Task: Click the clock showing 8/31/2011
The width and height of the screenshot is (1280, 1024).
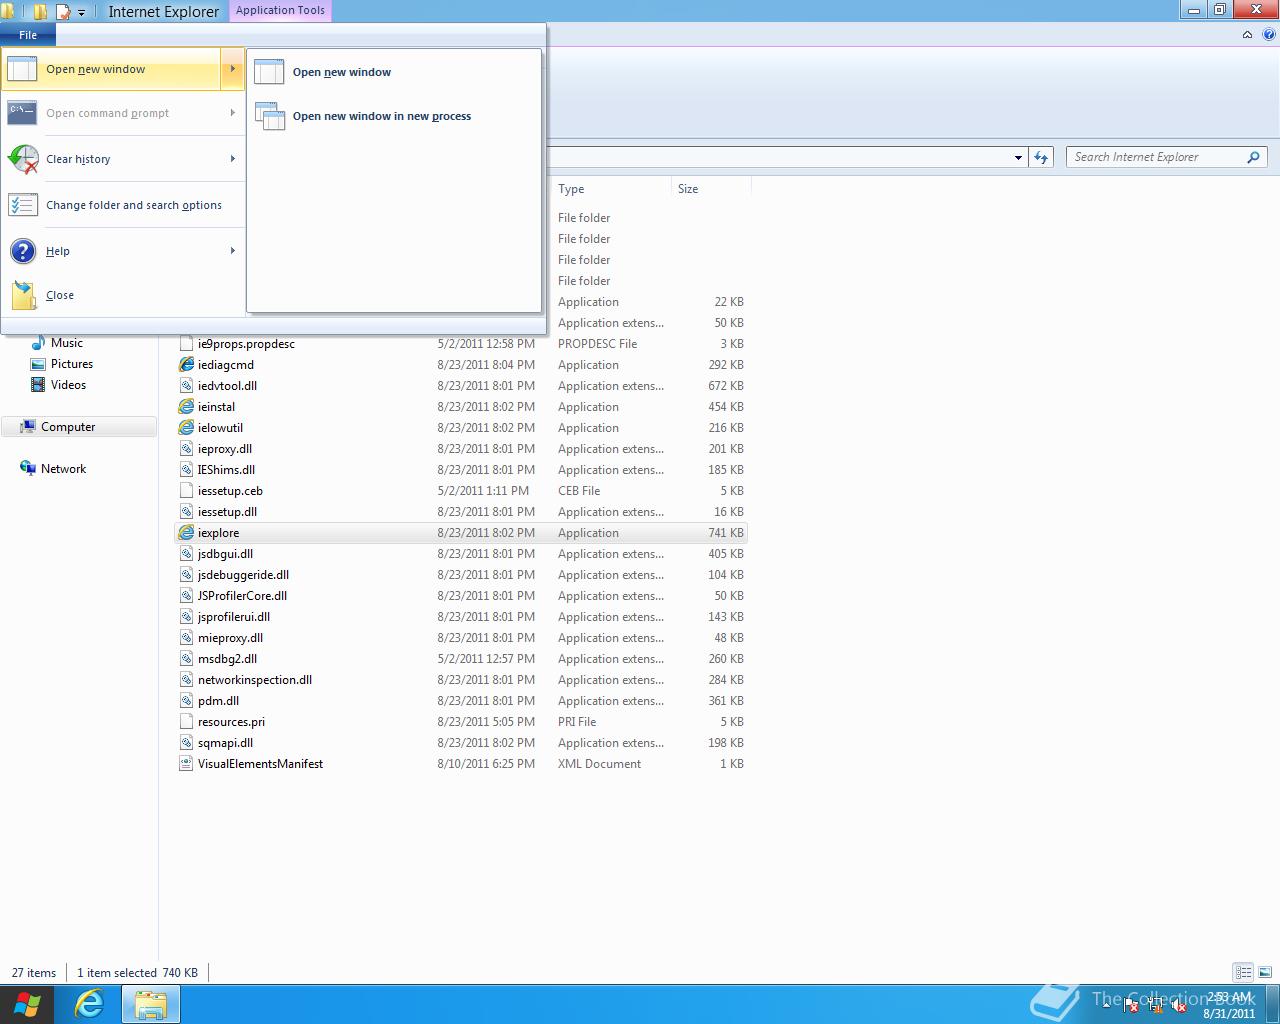Action: pos(1229,1005)
